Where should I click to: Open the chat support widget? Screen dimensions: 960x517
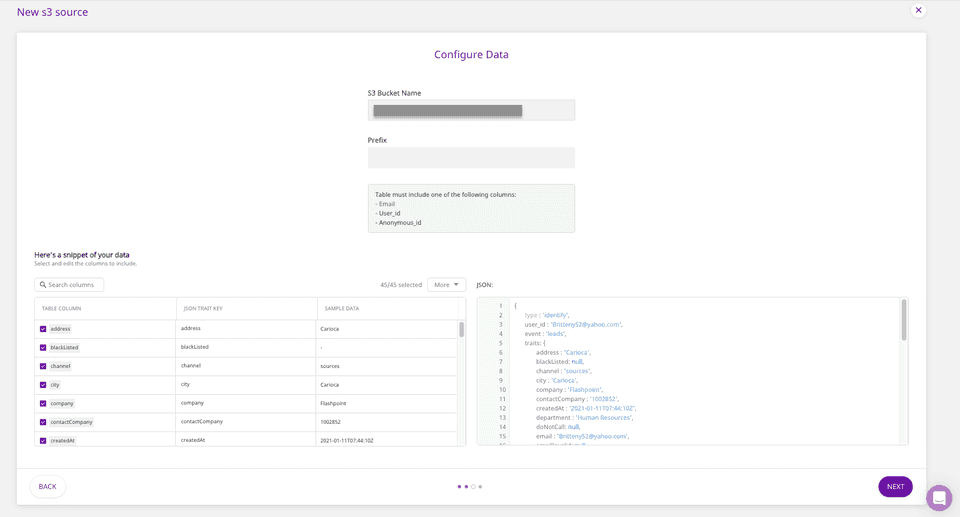[x=939, y=498]
